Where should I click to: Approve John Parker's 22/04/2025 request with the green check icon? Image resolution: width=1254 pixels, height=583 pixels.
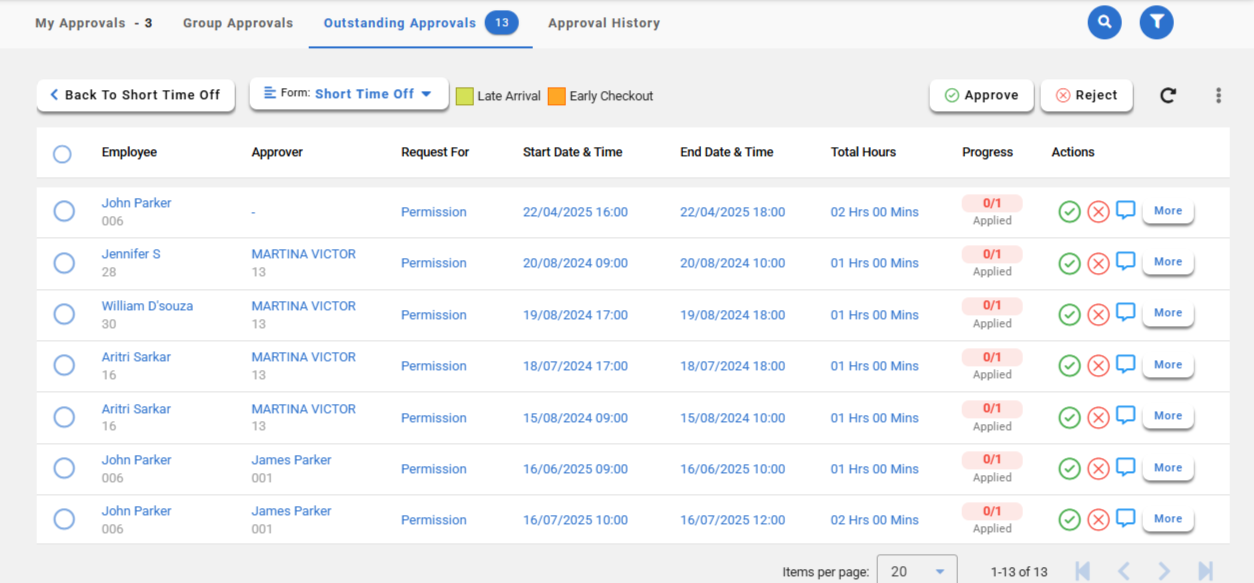[1069, 212]
